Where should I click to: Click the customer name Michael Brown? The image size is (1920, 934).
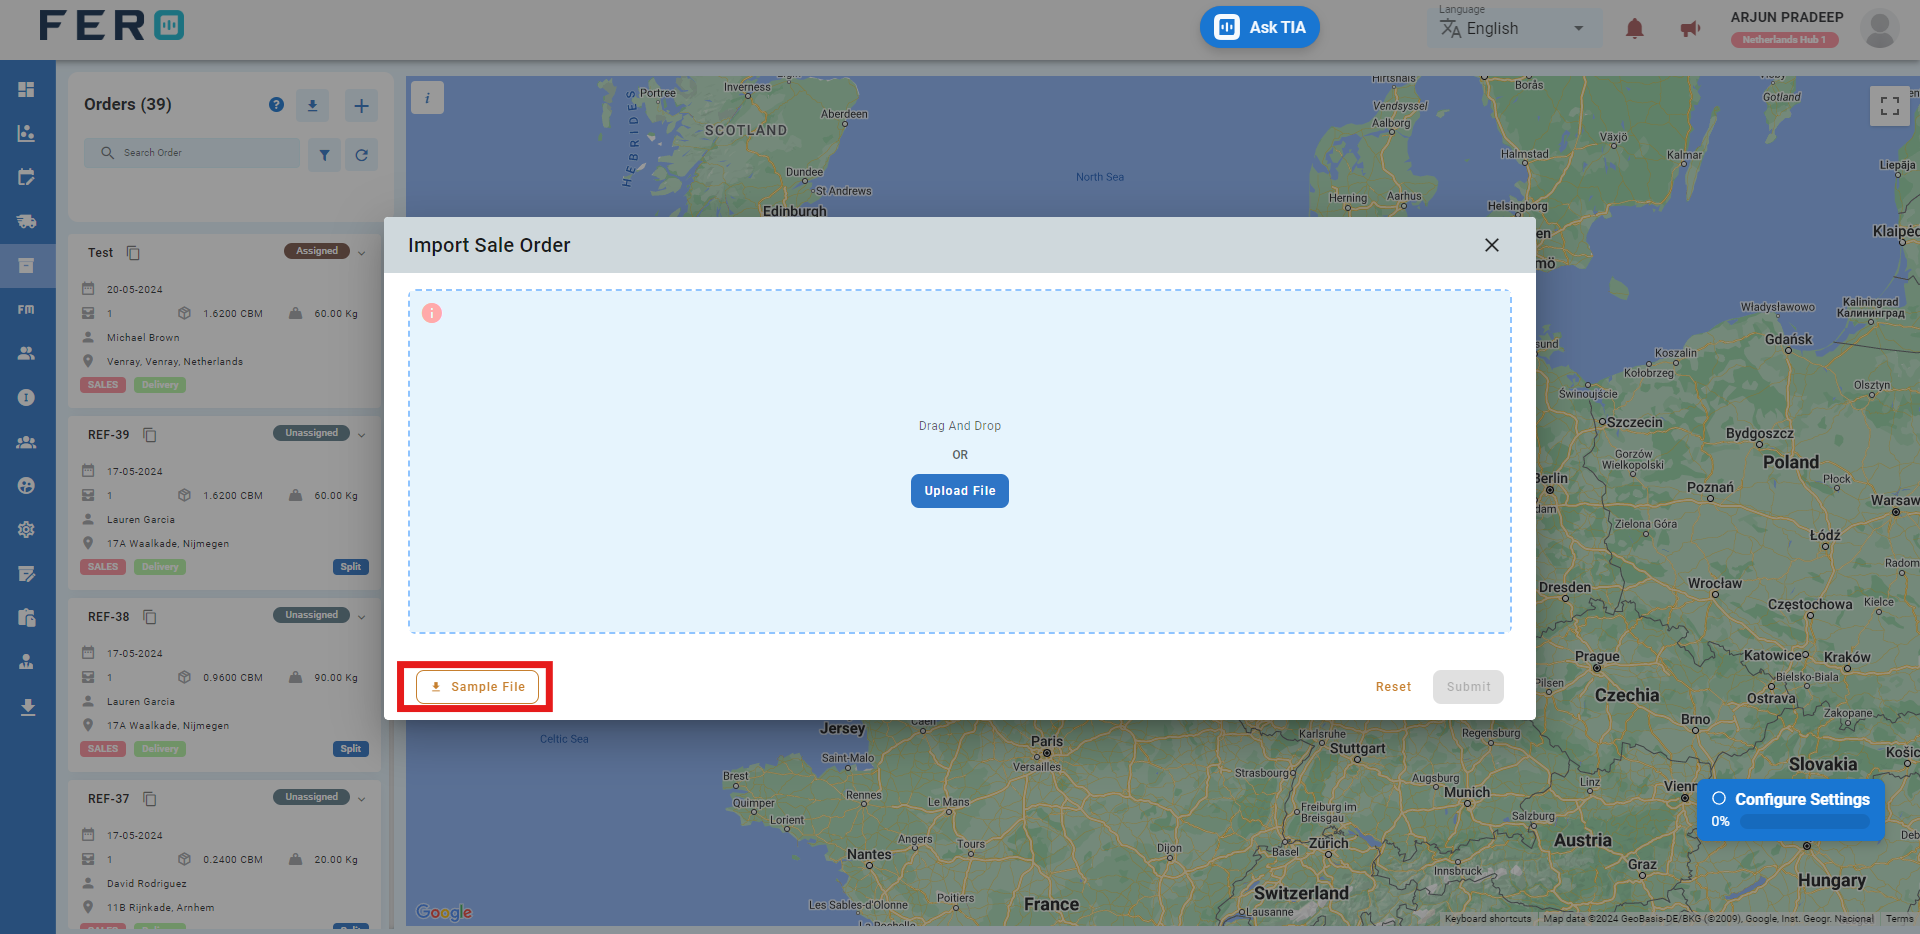[x=143, y=338]
